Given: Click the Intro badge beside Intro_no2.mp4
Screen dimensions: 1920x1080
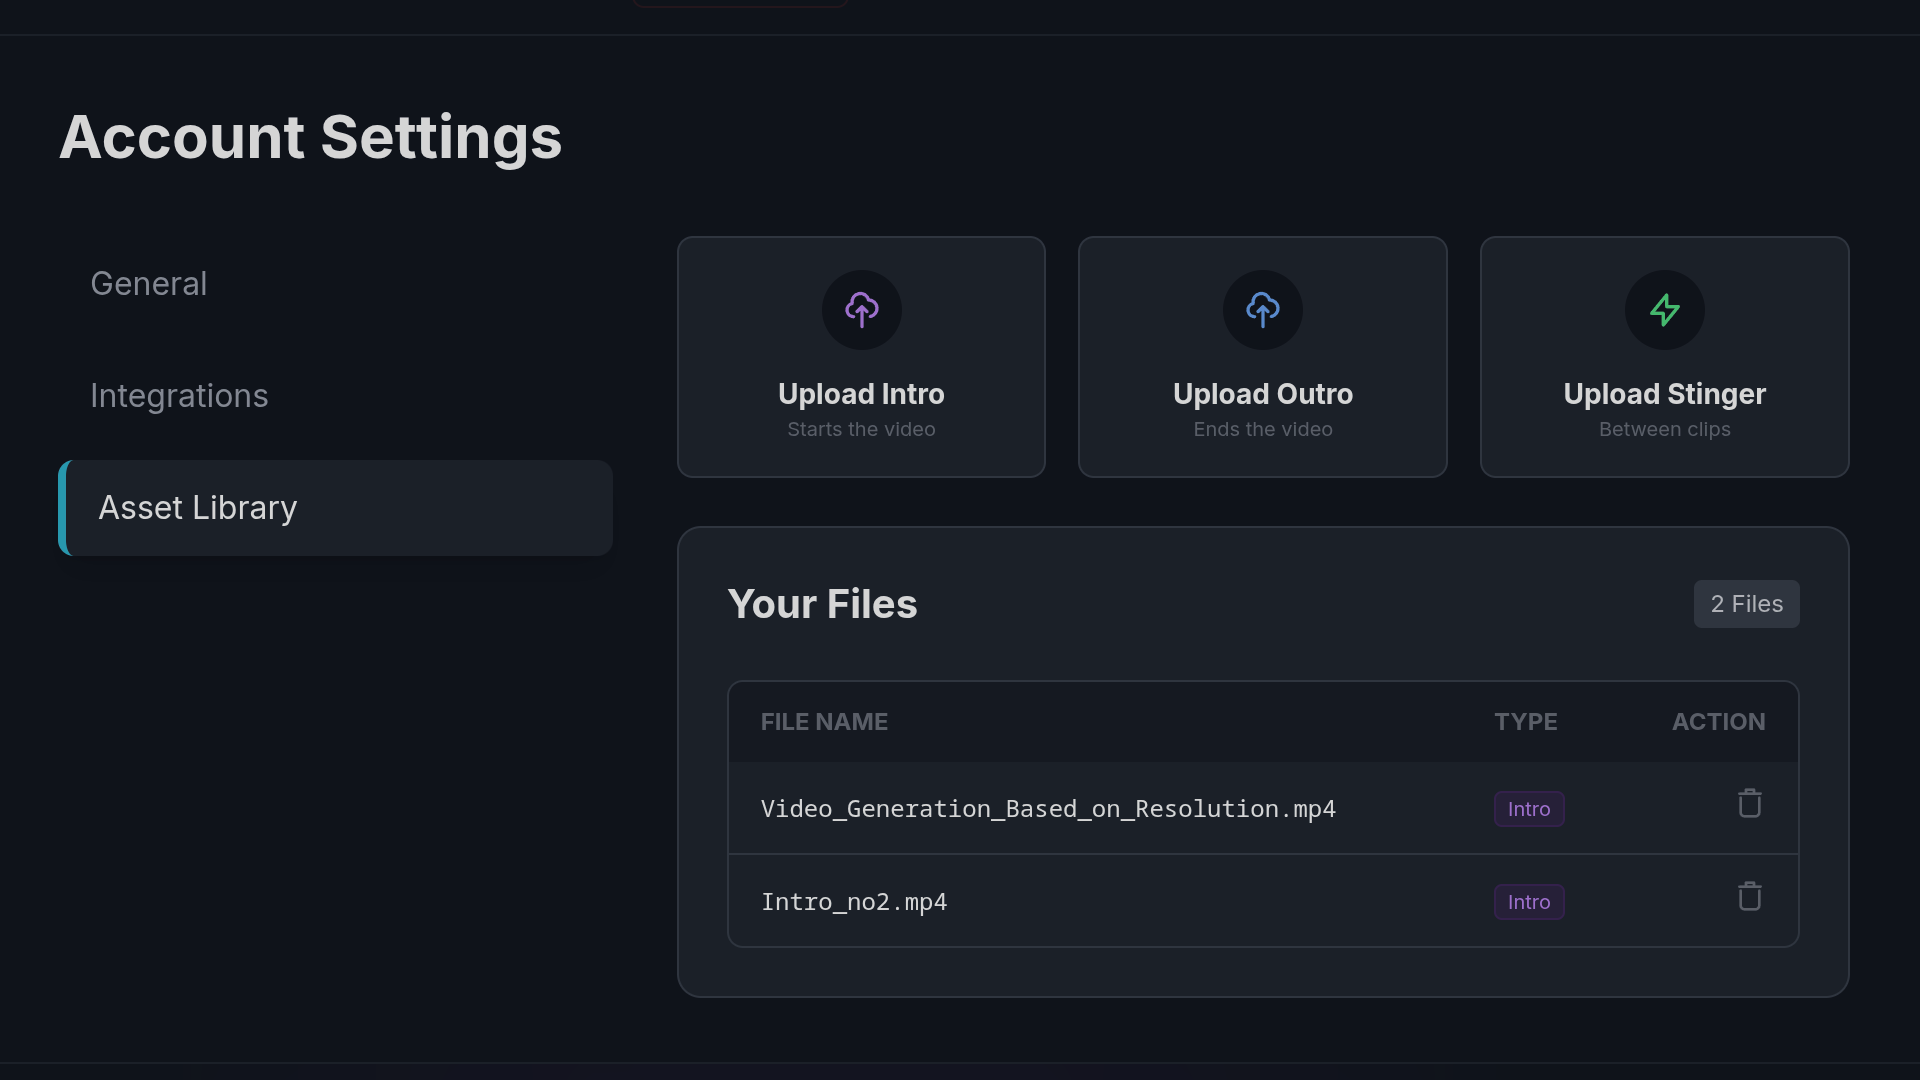Looking at the screenshot, I should [1527, 901].
